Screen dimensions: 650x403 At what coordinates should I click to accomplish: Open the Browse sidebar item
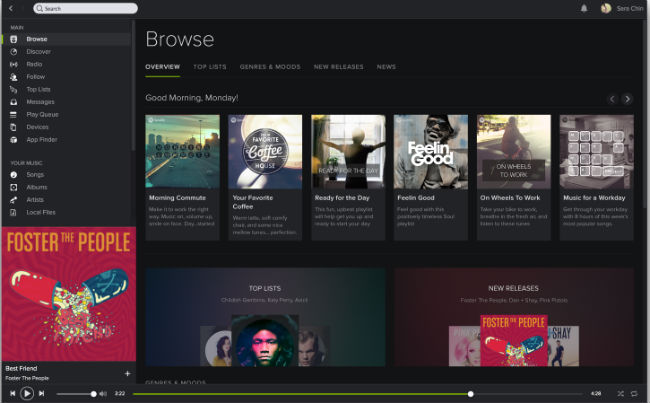pos(66,39)
